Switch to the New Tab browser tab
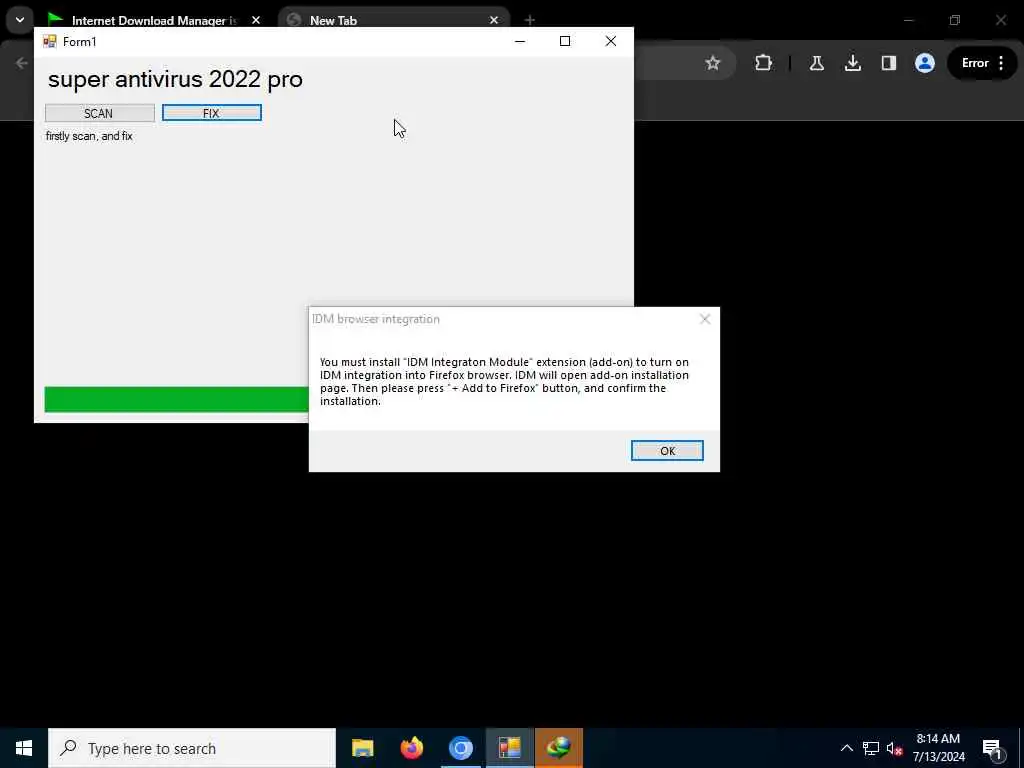The width and height of the screenshot is (1024, 768). [x=333, y=20]
